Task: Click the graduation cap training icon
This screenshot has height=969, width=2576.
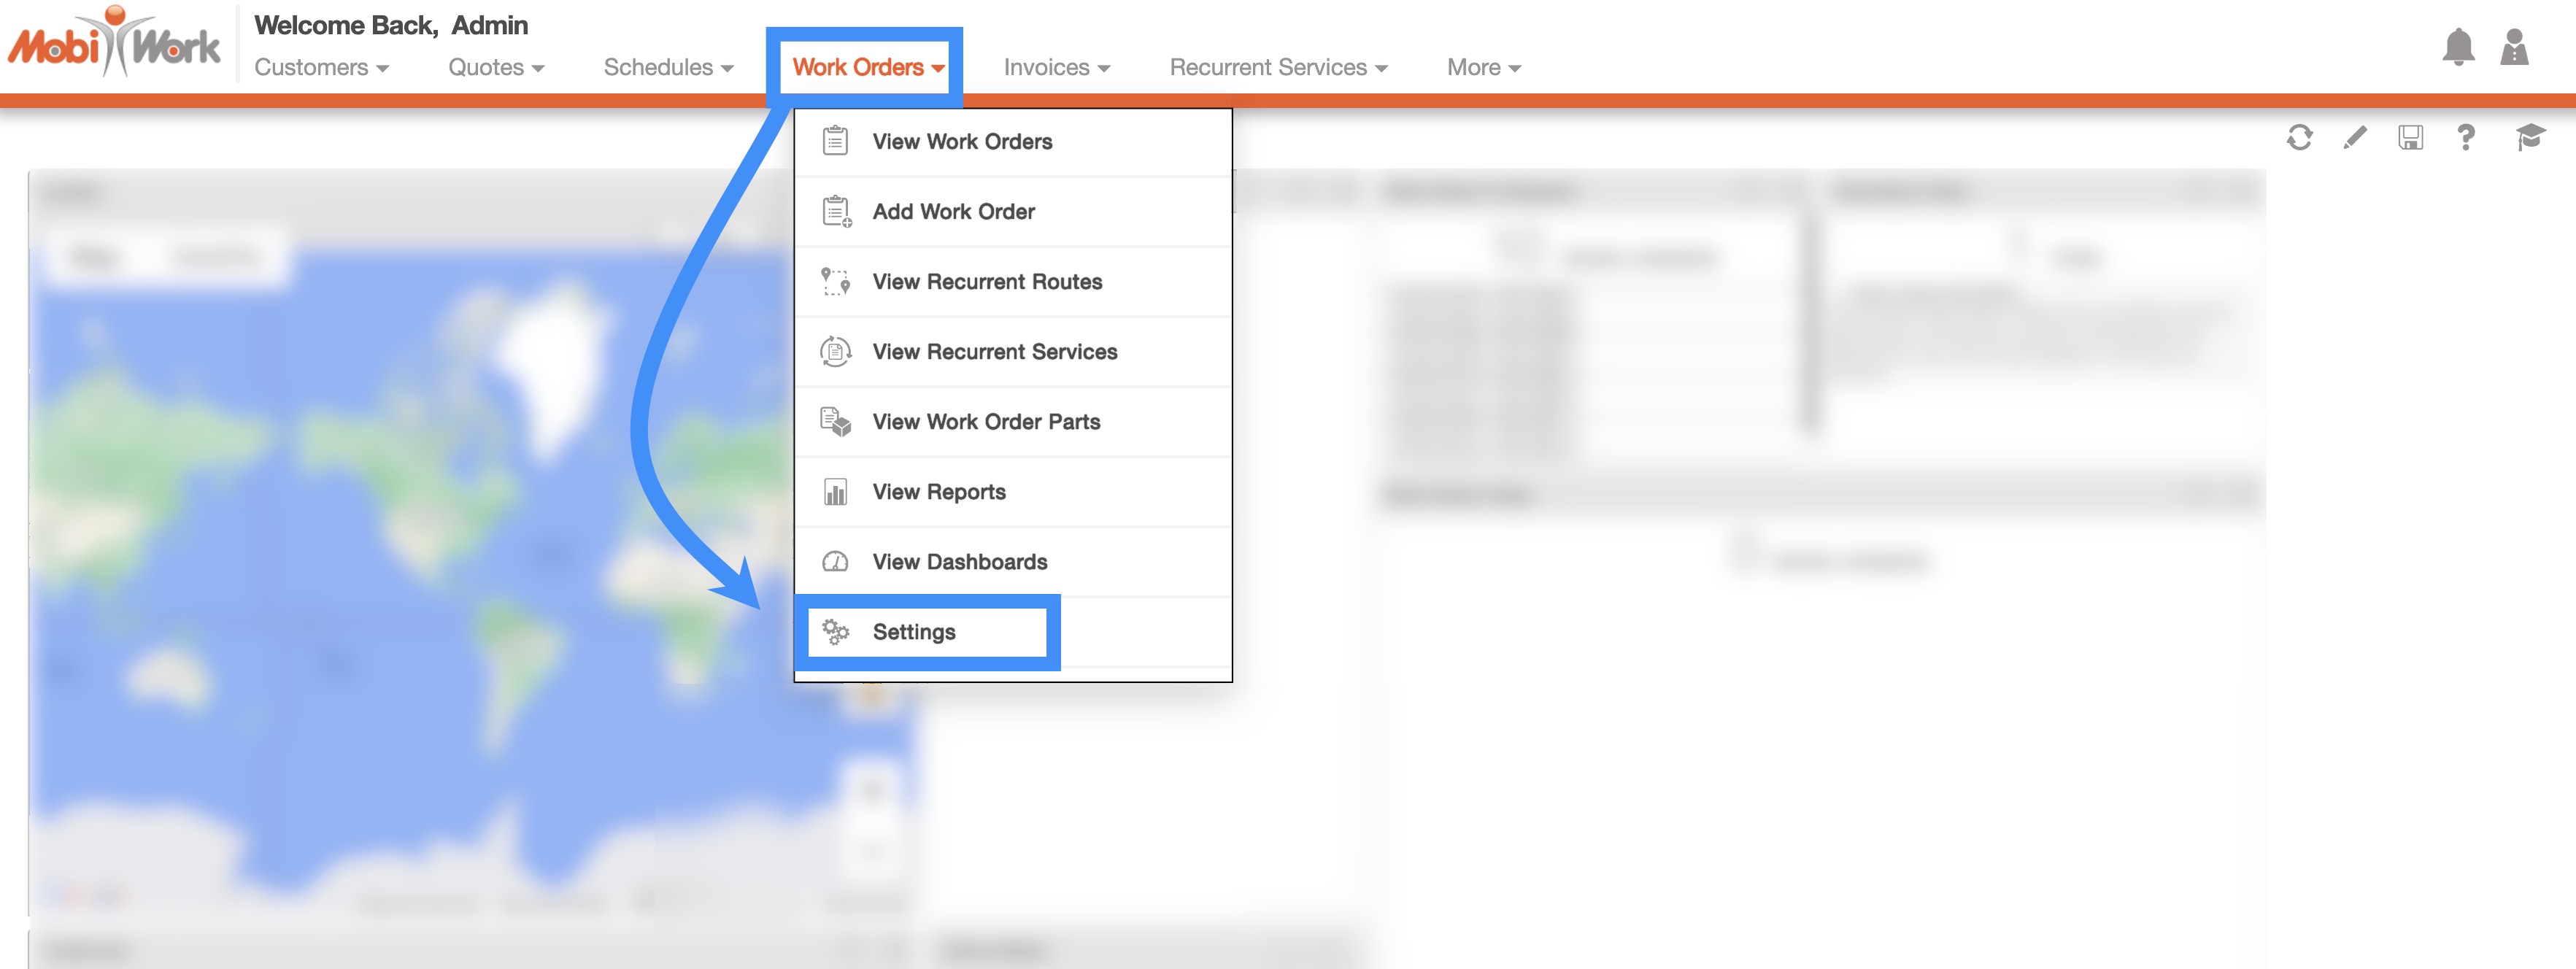Action: tap(2529, 137)
